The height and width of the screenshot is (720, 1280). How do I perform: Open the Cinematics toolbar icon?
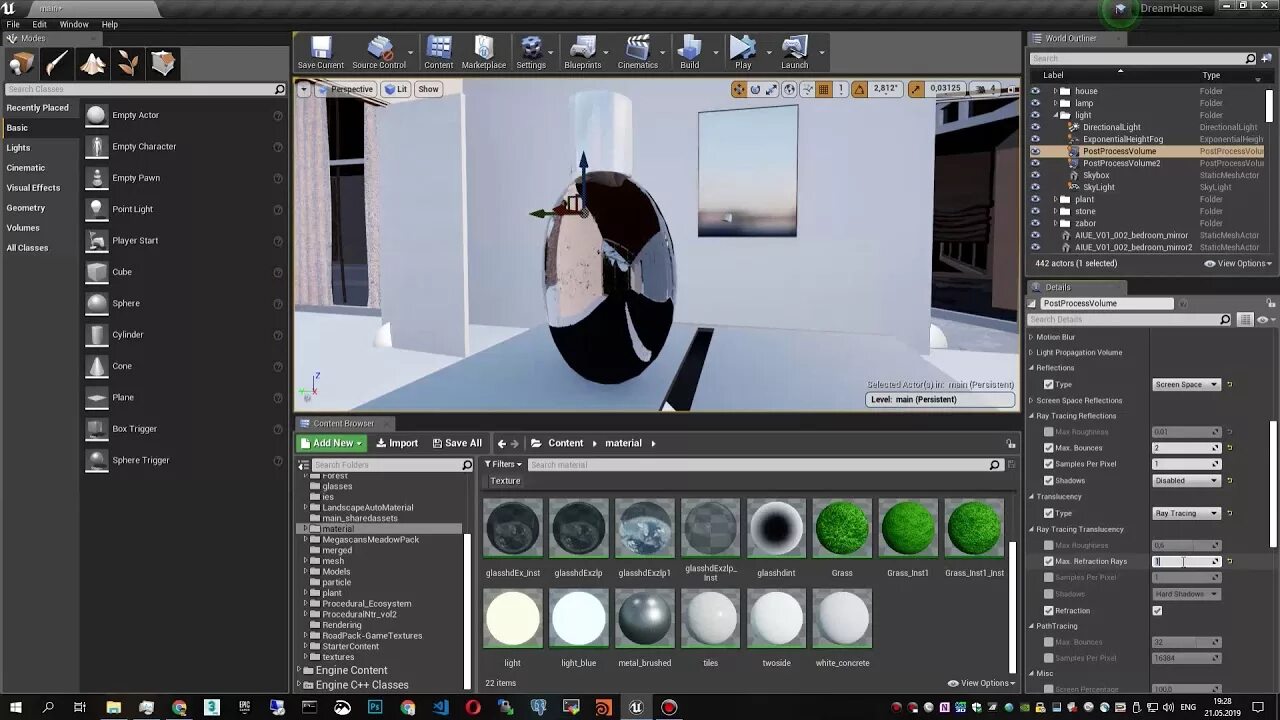coord(637,52)
